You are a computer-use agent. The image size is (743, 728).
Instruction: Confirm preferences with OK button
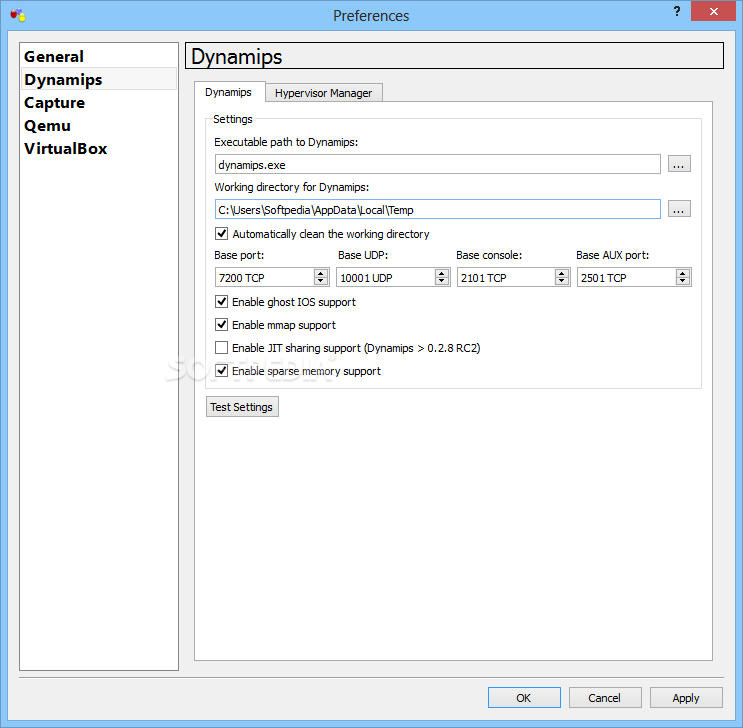point(524,698)
